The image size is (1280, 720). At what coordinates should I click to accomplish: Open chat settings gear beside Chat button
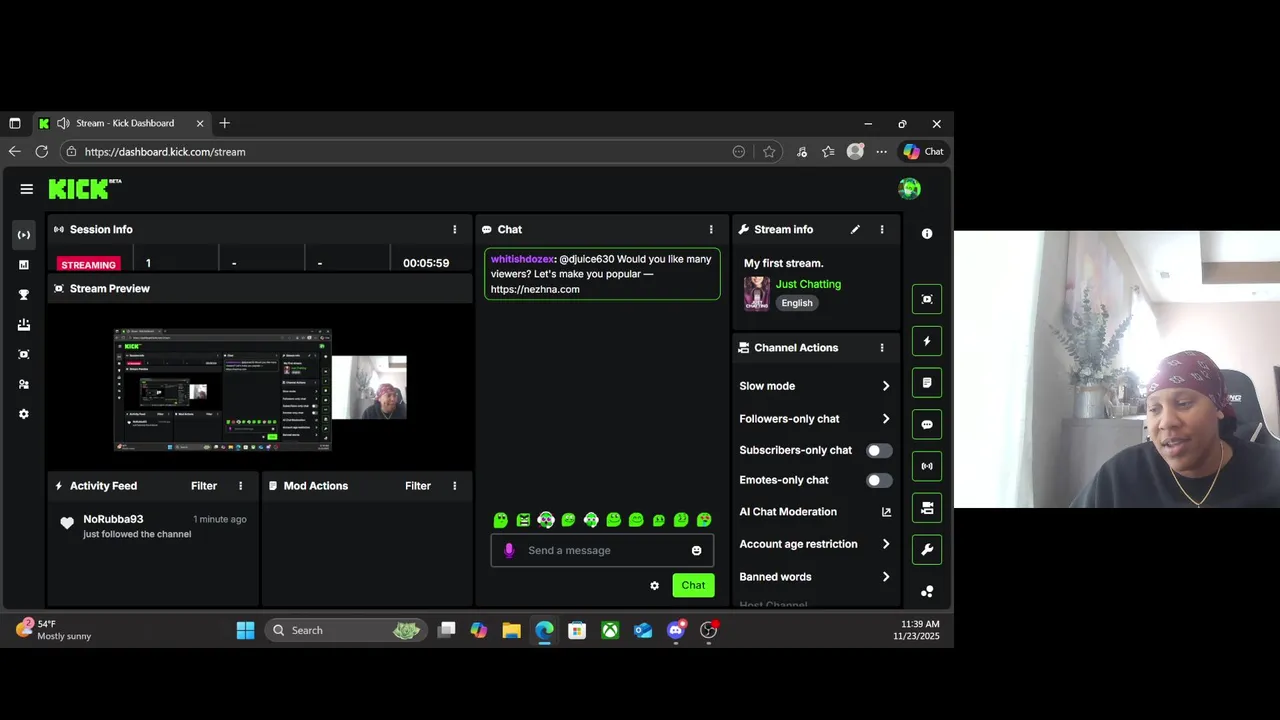(655, 586)
